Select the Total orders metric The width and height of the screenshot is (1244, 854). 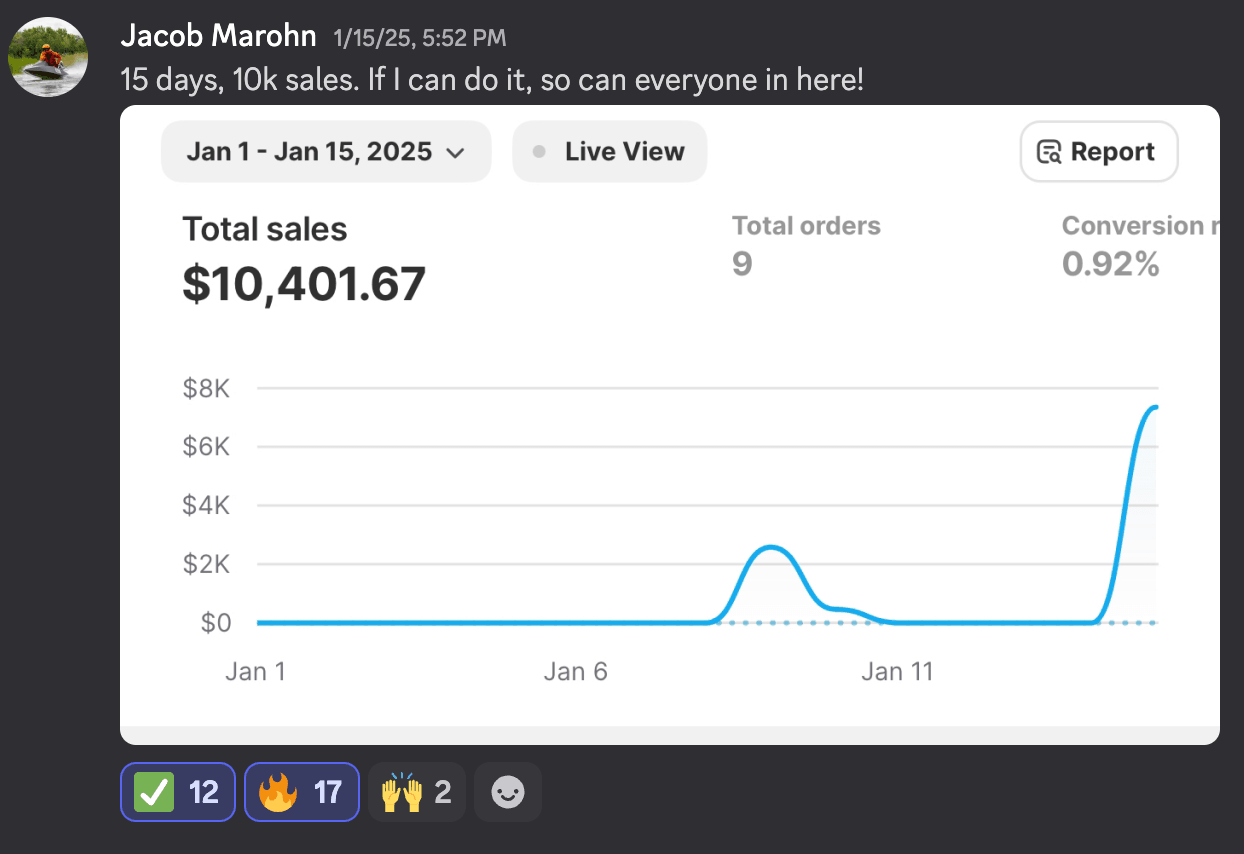tap(806, 226)
